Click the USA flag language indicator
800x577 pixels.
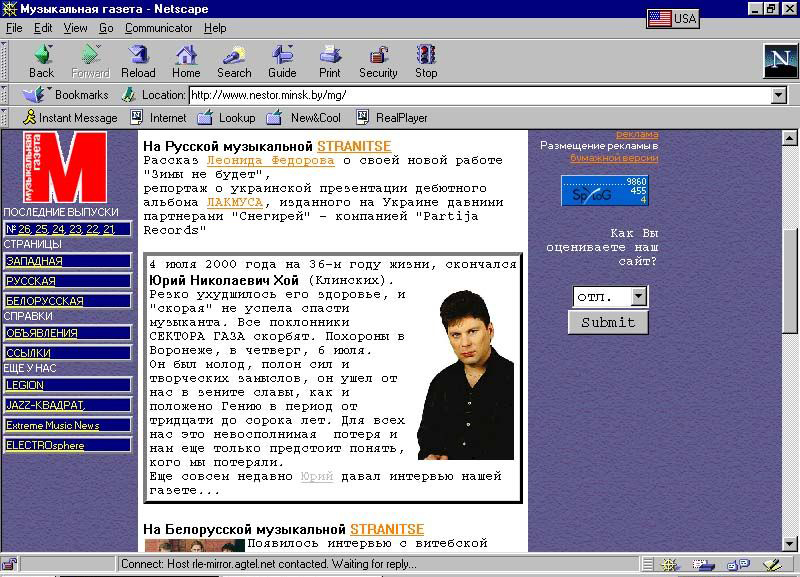pyautogui.click(x=672, y=19)
